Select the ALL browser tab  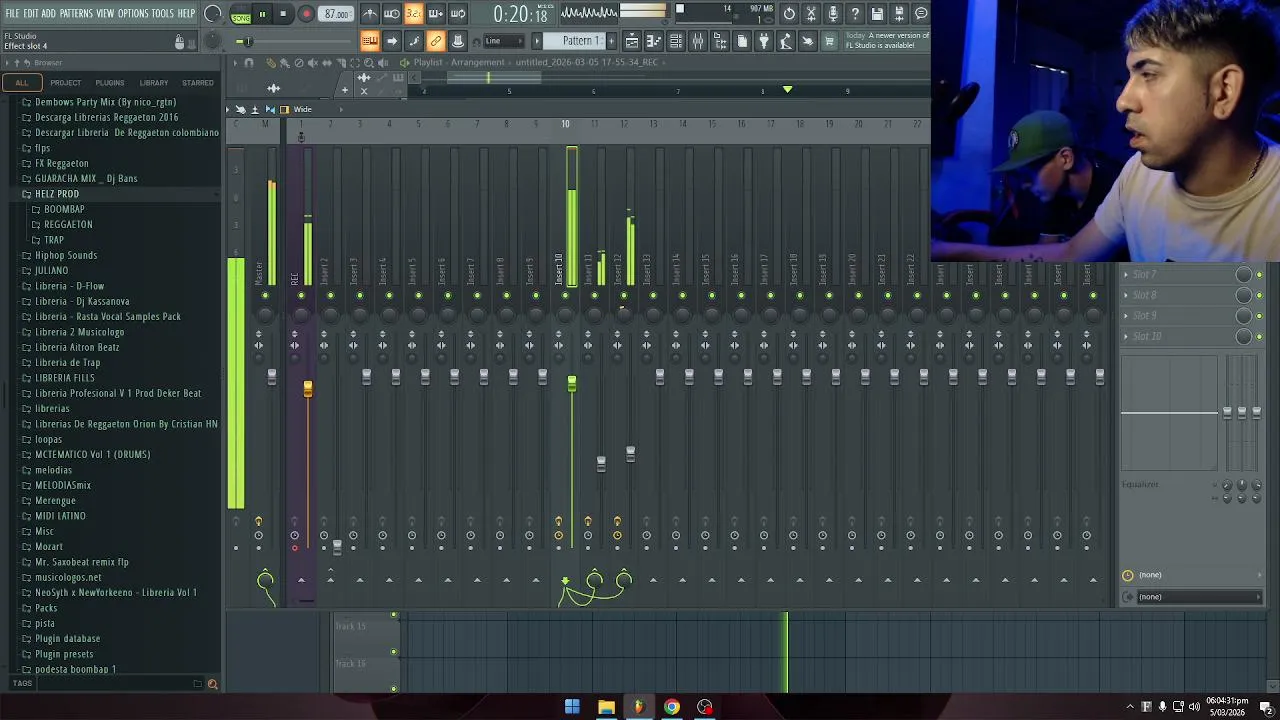pos(22,83)
